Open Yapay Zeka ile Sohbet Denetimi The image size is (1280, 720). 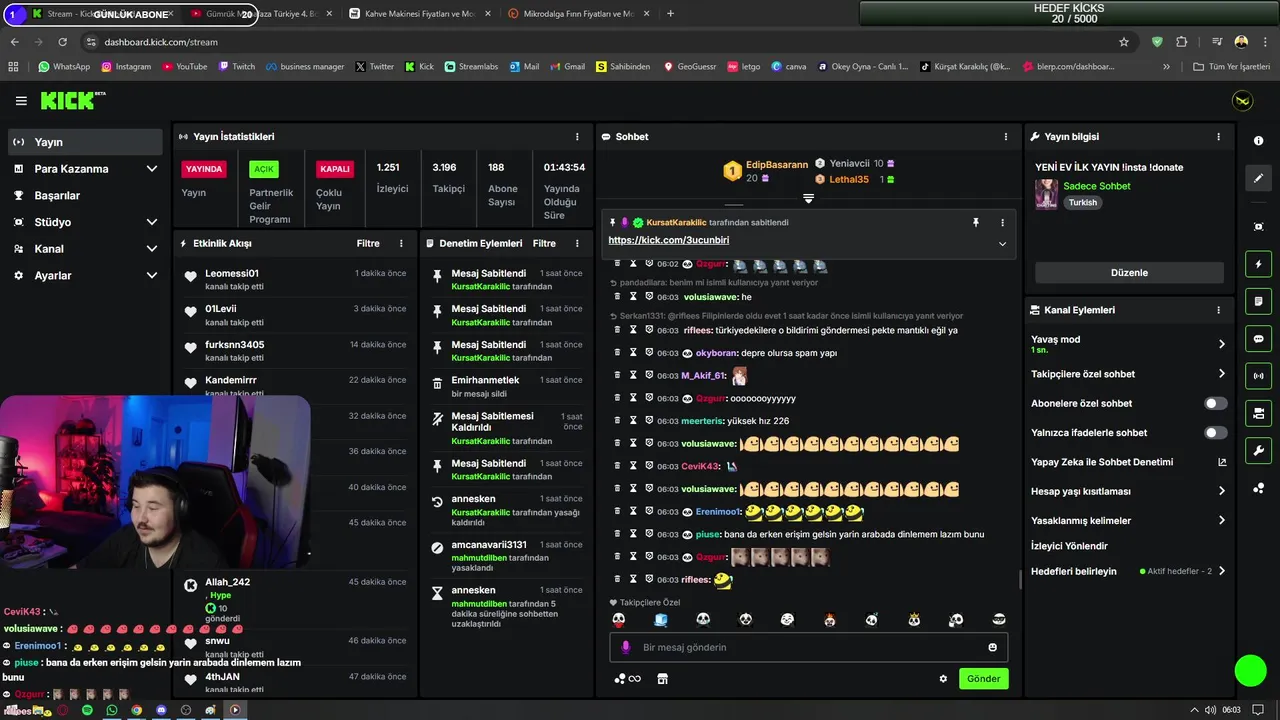coord(1129,462)
